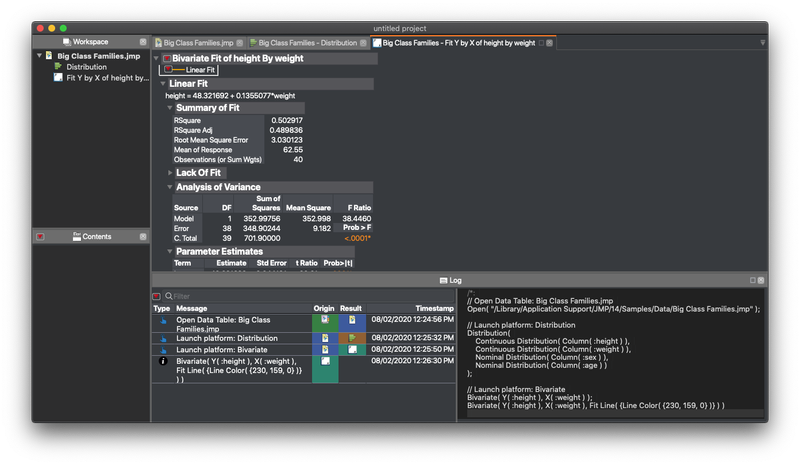Collapse the Analysis of Variance section
Screen dimensions: 800x465
pyautogui.click(x=171, y=187)
